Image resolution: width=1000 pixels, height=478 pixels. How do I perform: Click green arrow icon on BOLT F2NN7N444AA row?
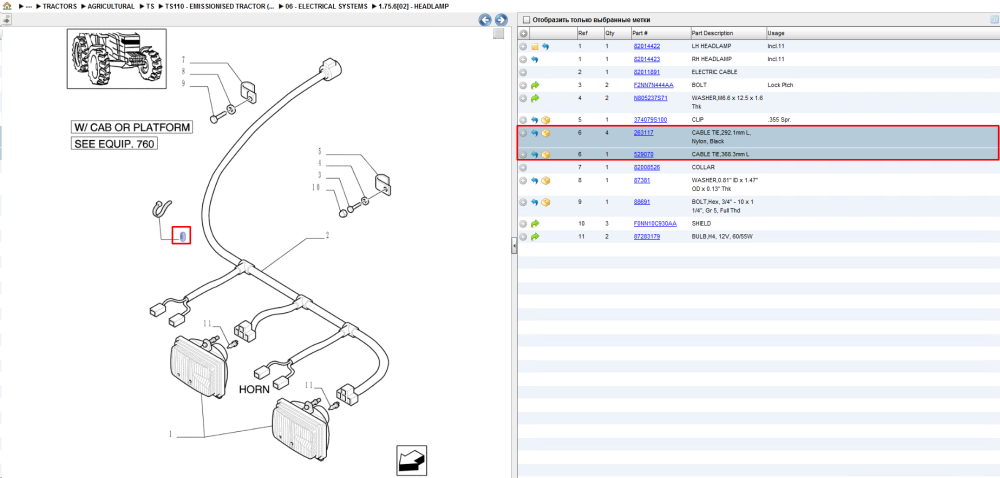(x=535, y=85)
